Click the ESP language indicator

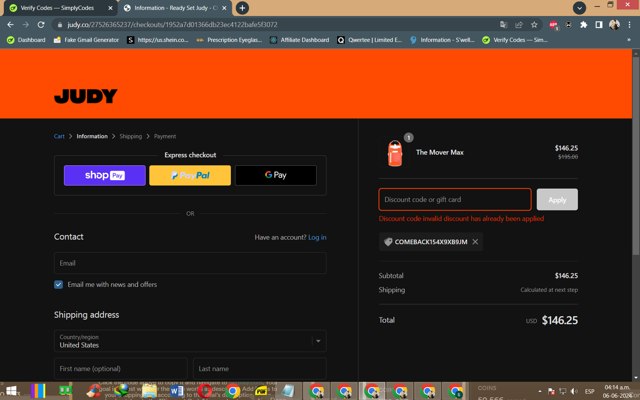(x=589, y=391)
